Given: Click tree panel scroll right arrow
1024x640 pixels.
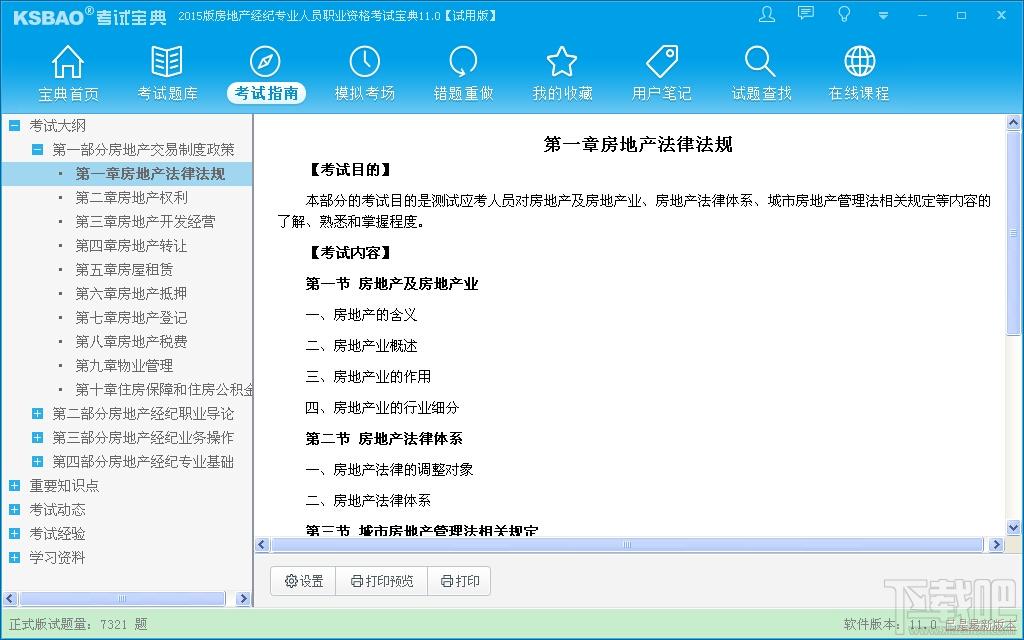Looking at the screenshot, I should tap(243, 598).
